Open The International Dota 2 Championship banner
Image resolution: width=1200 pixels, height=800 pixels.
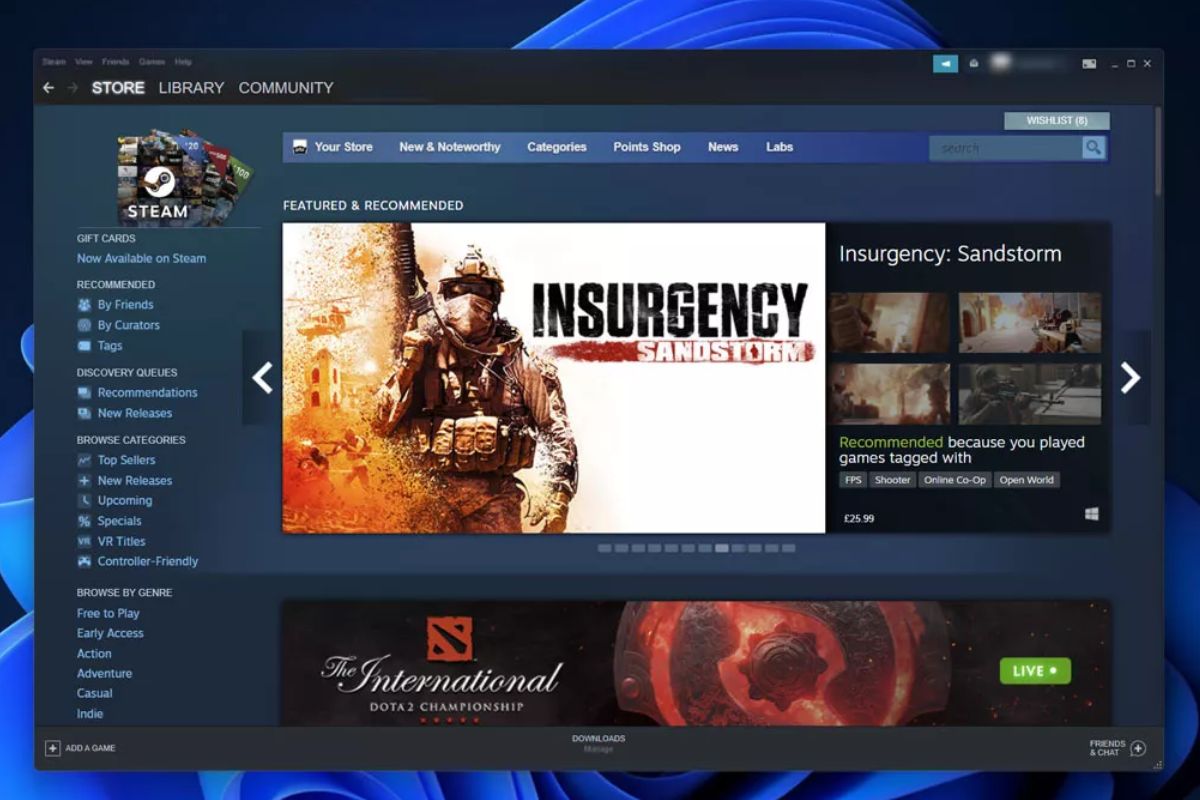(x=696, y=663)
